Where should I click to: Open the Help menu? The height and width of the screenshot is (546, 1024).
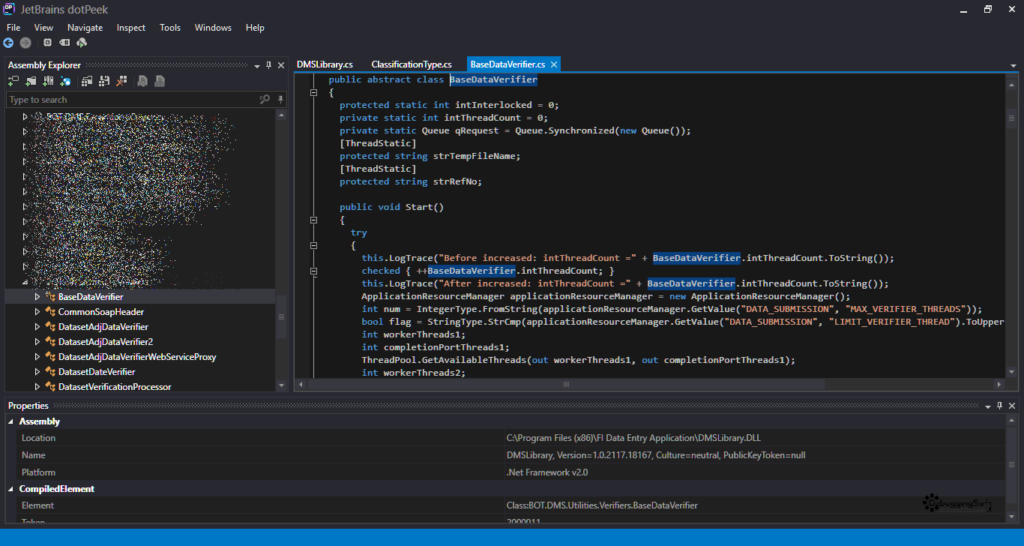[x=255, y=27]
